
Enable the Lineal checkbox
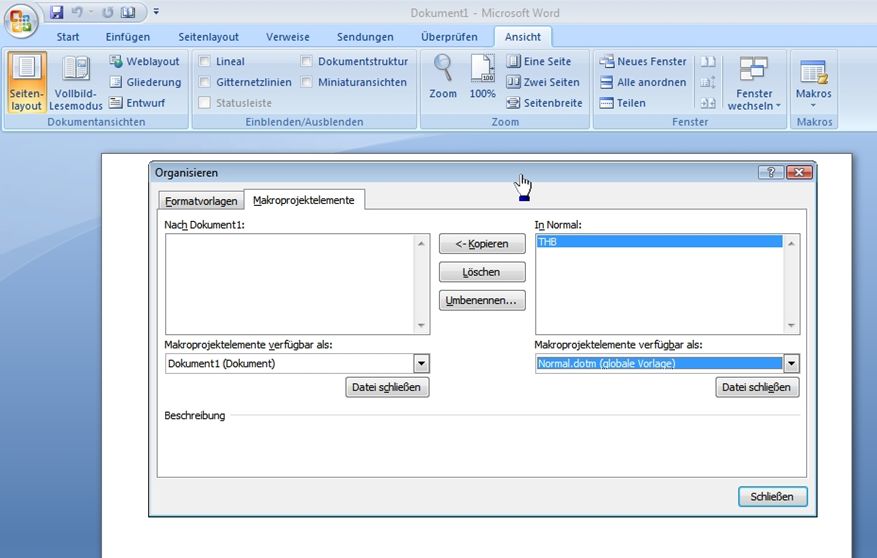205,62
